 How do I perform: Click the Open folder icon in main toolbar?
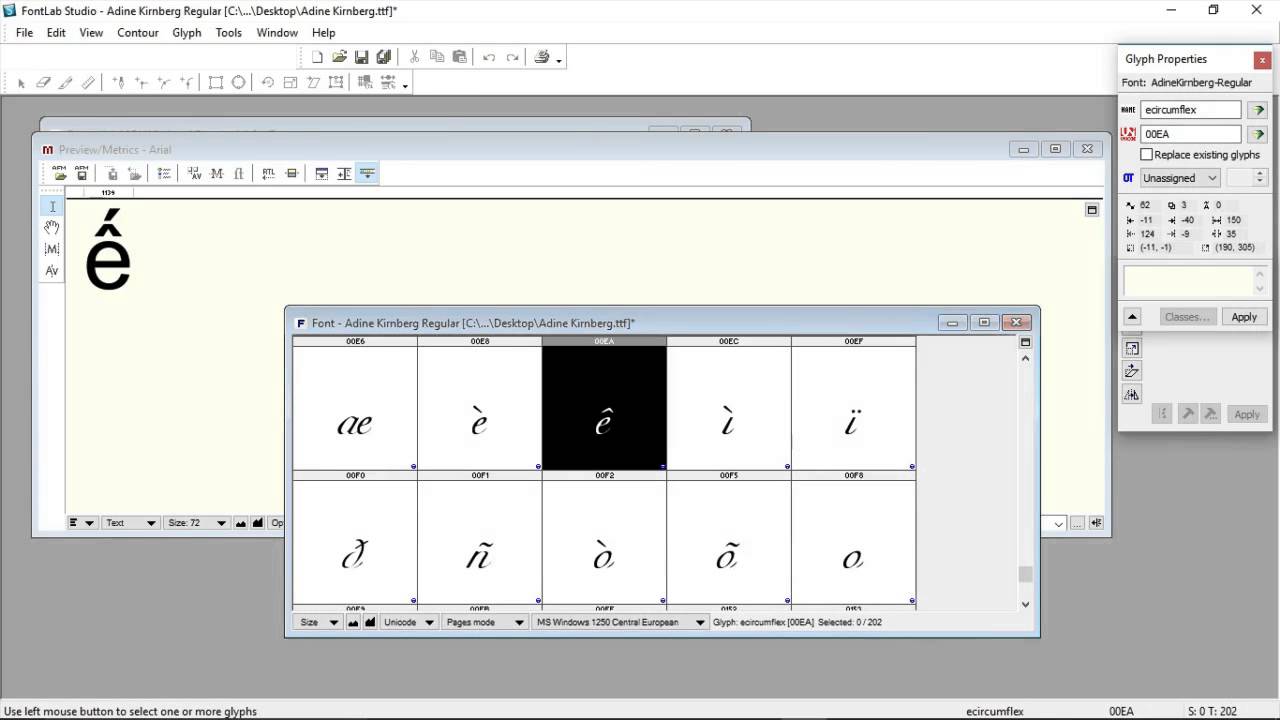coord(340,57)
